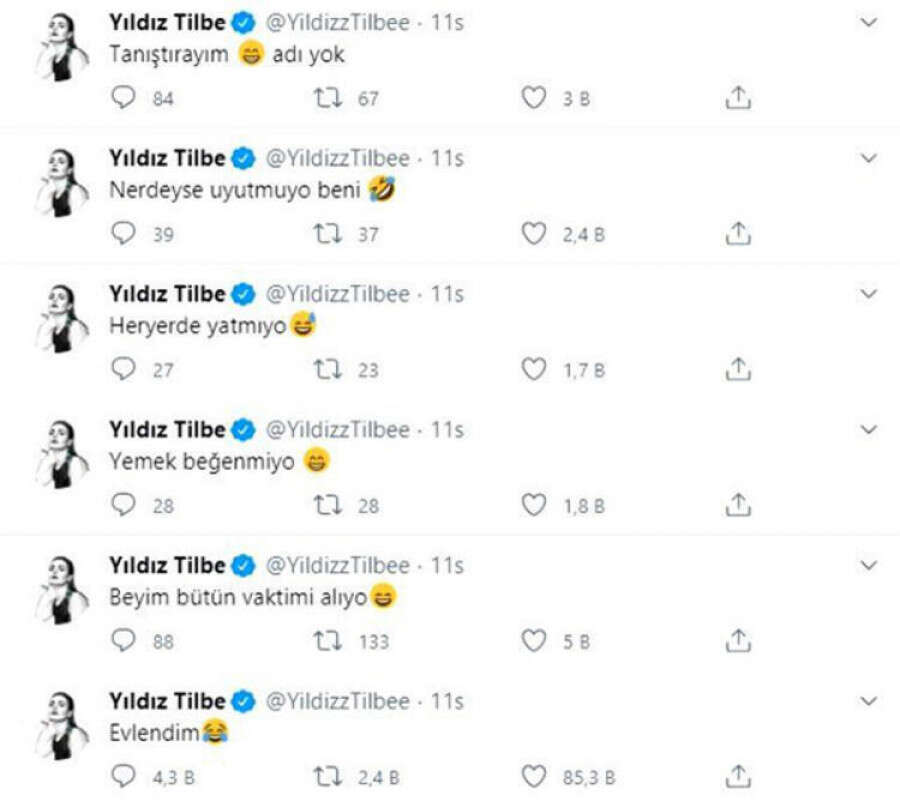This screenshot has height=801, width=900.
Task: Like the 'Heryerde yatmıyo' tweet
Action: pyautogui.click(x=534, y=369)
